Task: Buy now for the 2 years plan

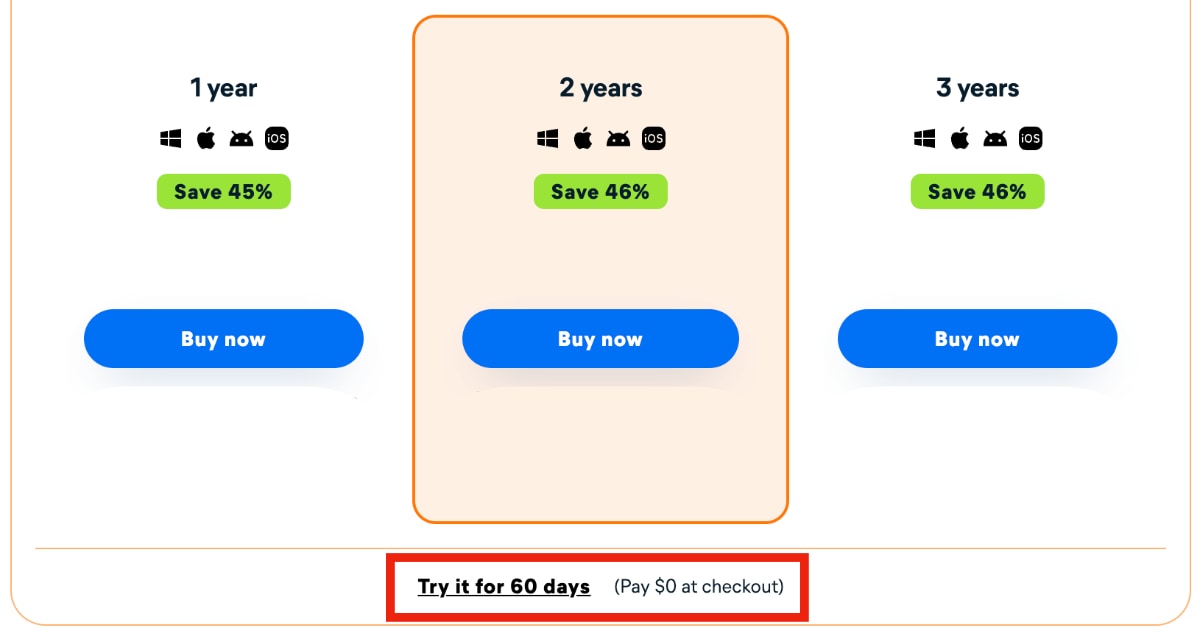Action: 600,339
